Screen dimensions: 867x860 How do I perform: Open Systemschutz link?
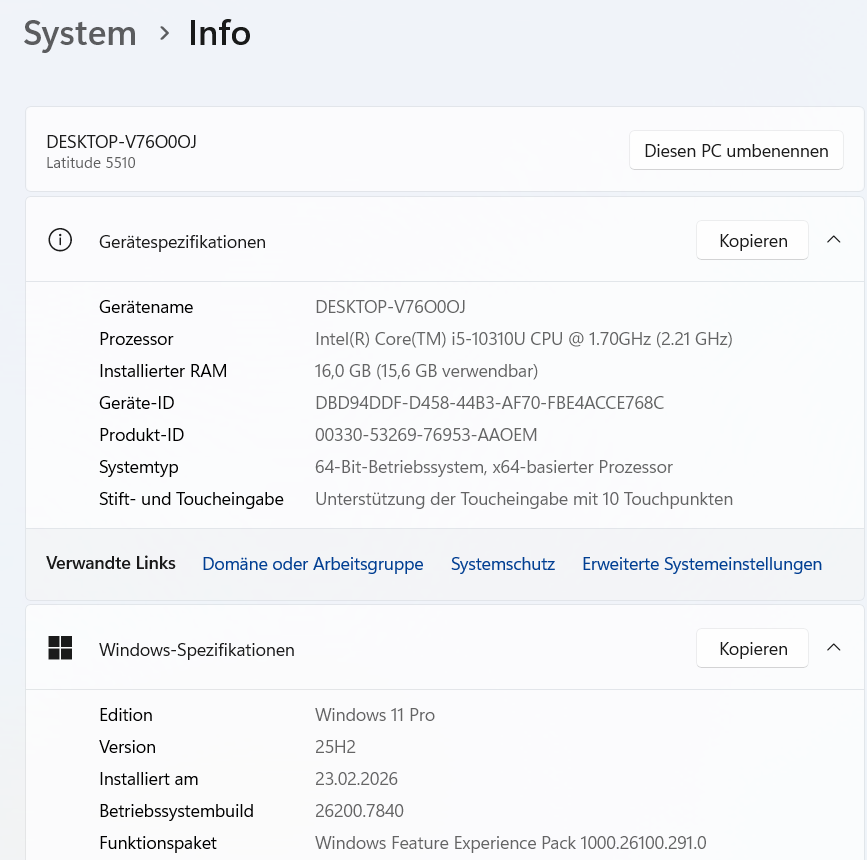(503, 564)
